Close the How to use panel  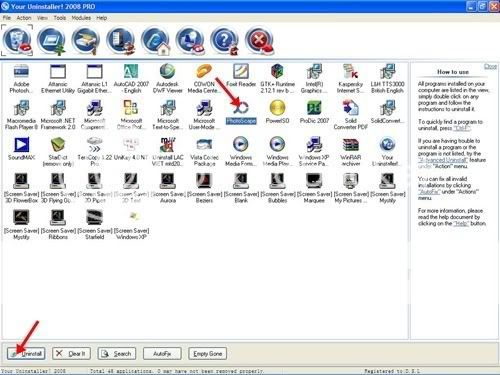tap(490, 67)
